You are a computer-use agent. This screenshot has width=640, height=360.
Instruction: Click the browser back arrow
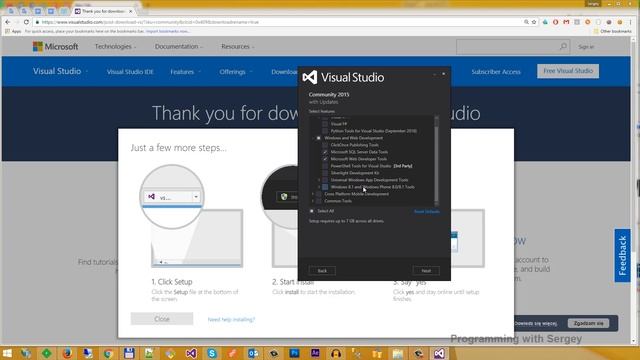[x=8, y=22]
